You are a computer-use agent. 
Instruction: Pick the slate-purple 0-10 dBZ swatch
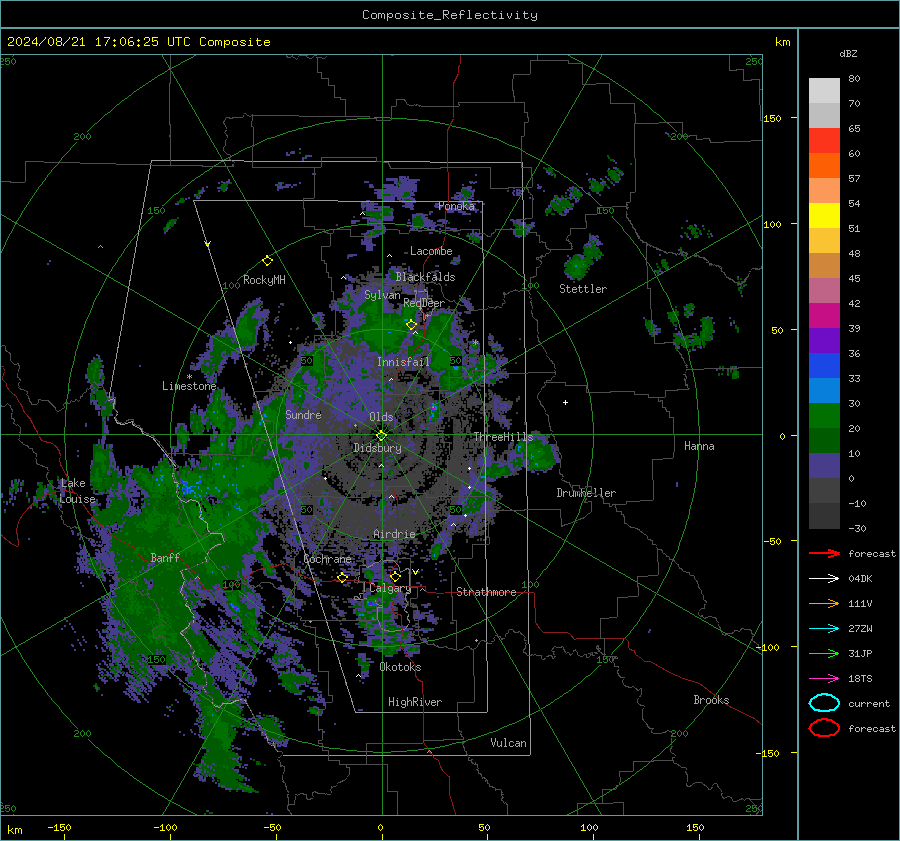point(824,466)
